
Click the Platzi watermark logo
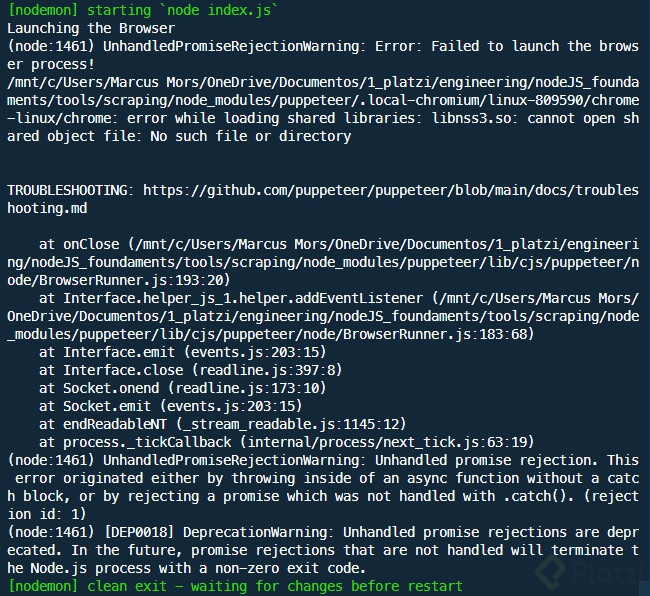click(551, 572)
